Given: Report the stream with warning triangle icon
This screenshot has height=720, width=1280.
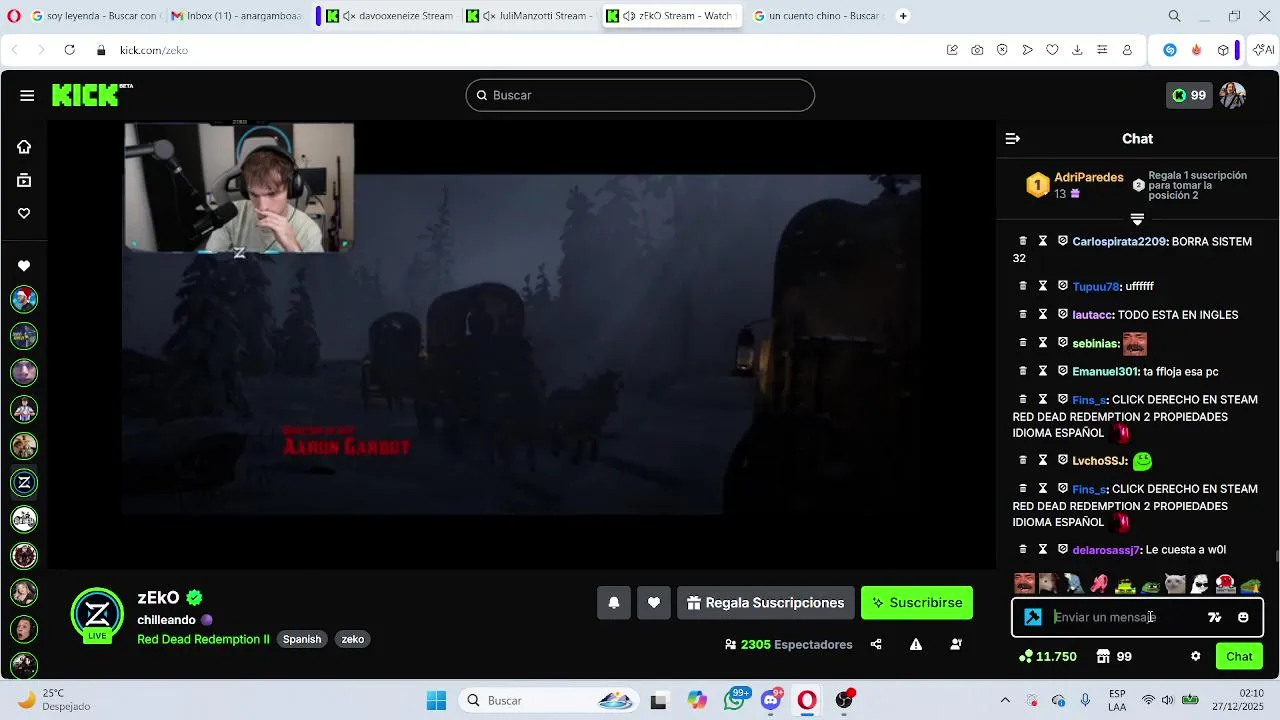Looking at the screenshot, I should coord(916,644).
